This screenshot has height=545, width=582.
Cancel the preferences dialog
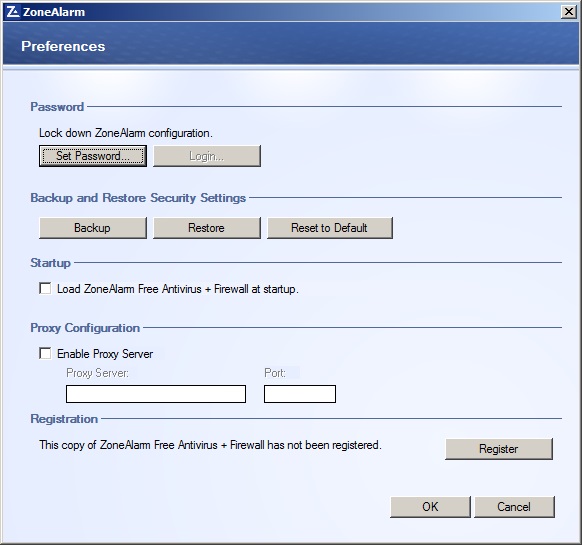[514, 507]
